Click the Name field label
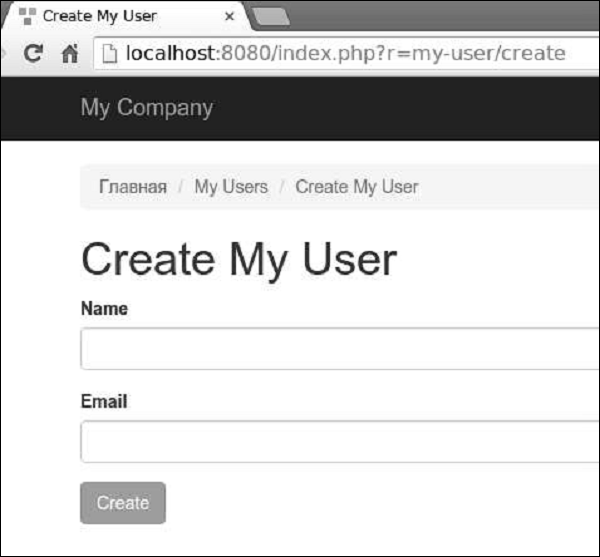 click(104, 309)
